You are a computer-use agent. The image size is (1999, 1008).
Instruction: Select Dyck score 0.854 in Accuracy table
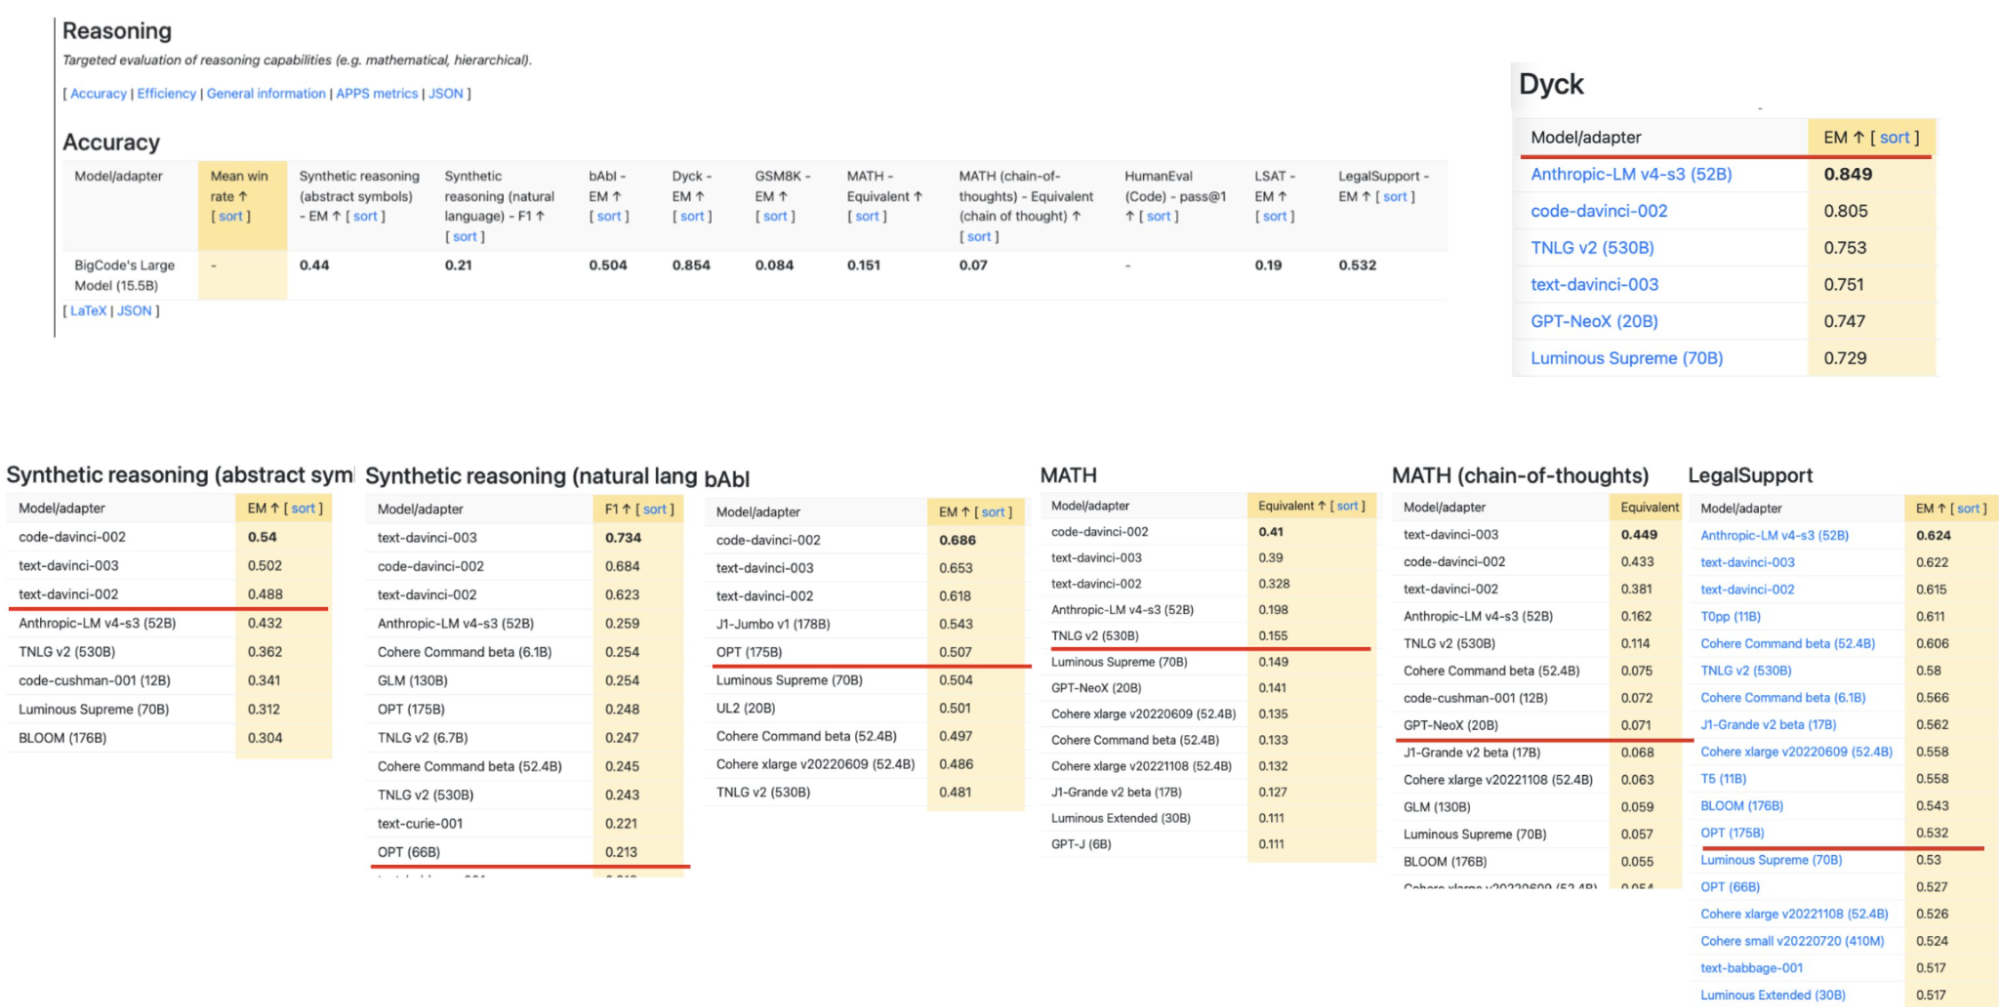691,265
